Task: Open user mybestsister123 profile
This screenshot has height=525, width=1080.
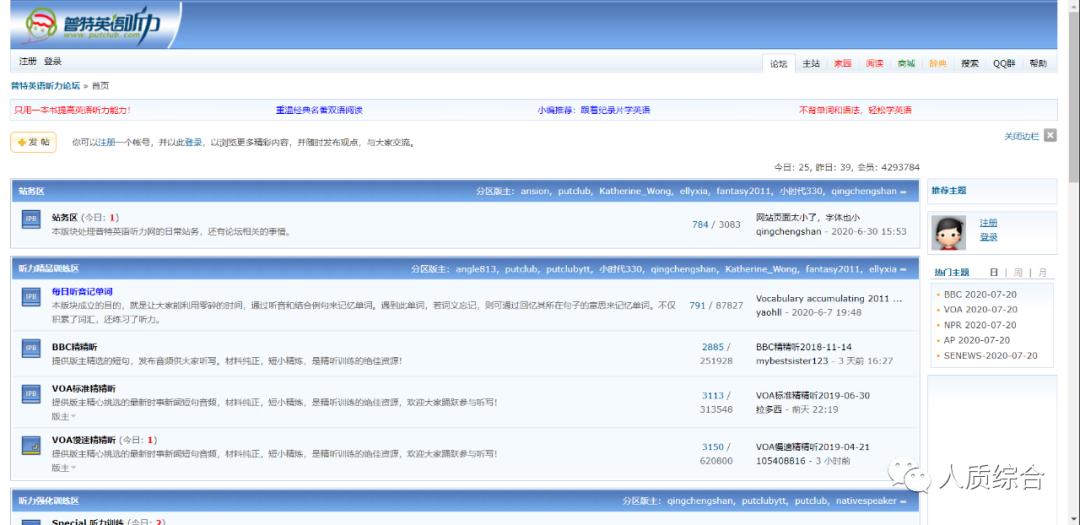Action: tap(792, 361)
